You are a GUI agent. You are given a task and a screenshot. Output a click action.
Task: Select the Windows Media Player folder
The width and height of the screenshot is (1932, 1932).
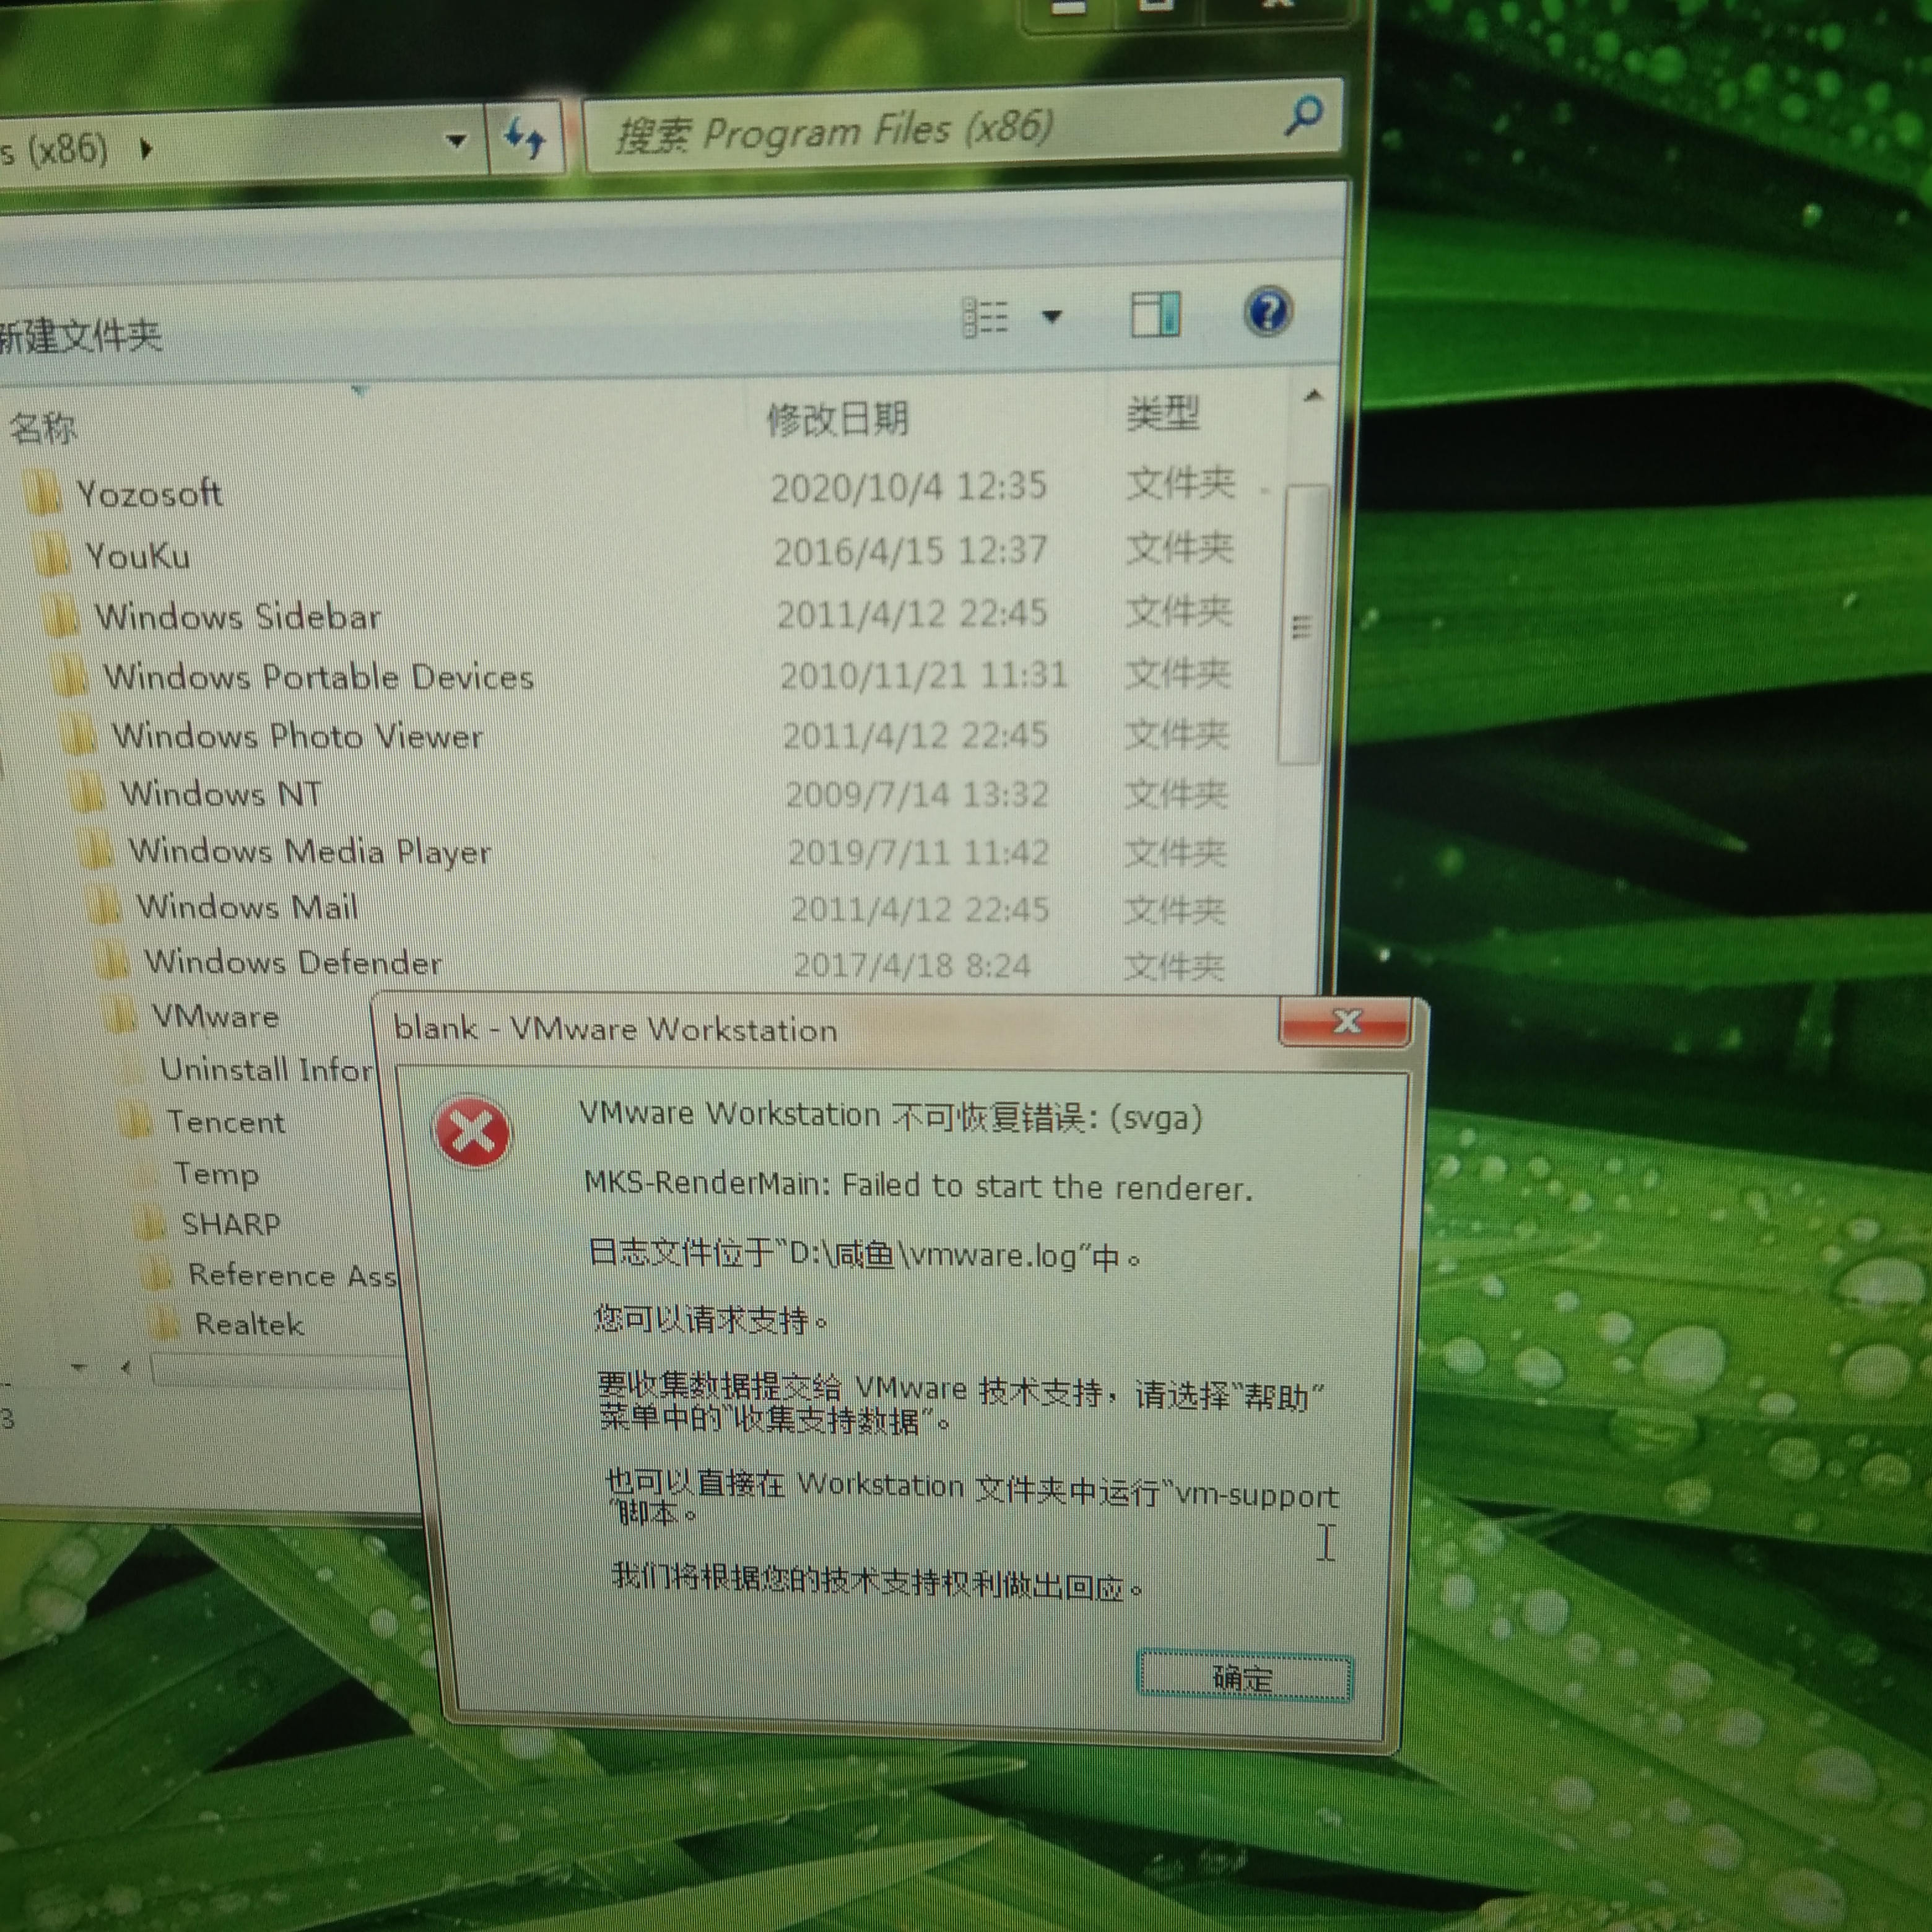pos(310,851)
